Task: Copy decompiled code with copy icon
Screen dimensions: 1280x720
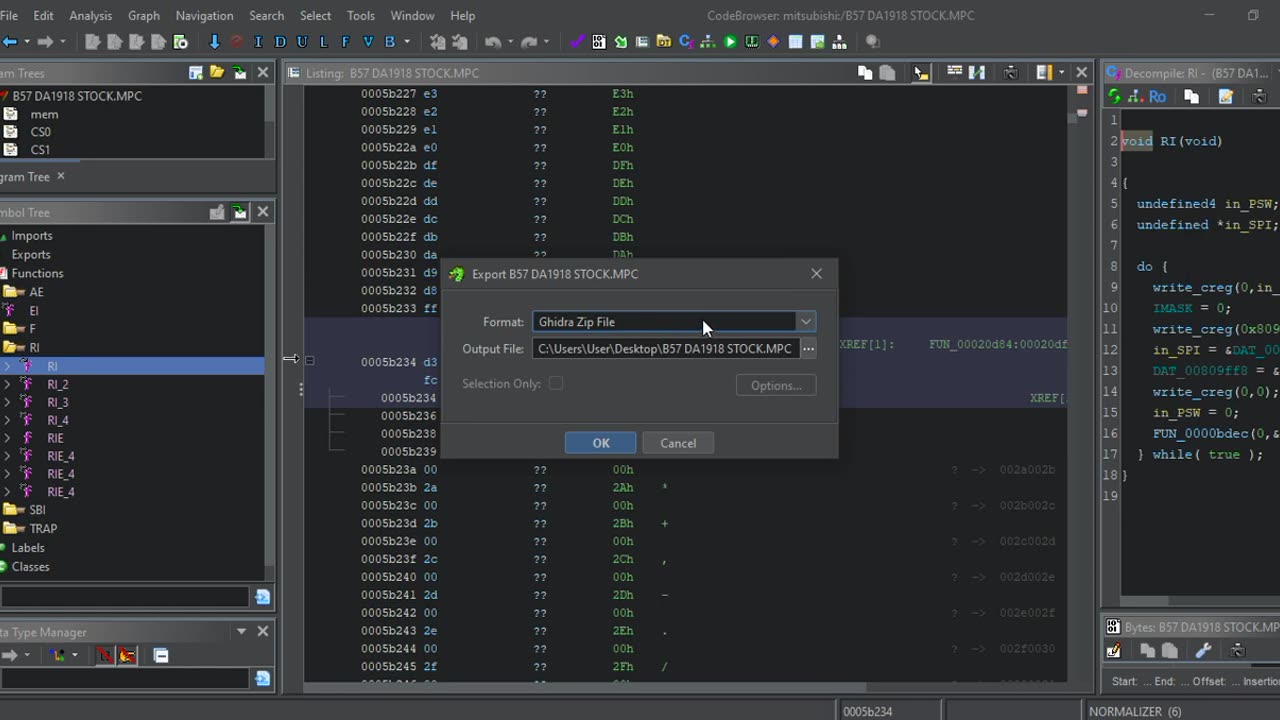Action: pos(1191,96)
